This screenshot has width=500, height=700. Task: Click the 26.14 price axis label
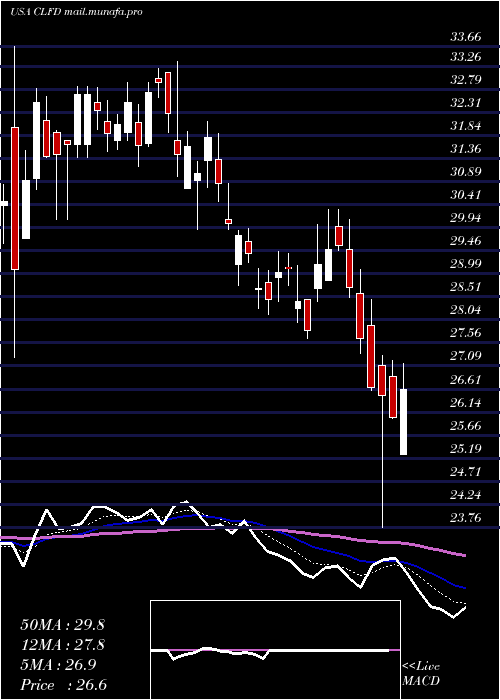click(466, 403)
